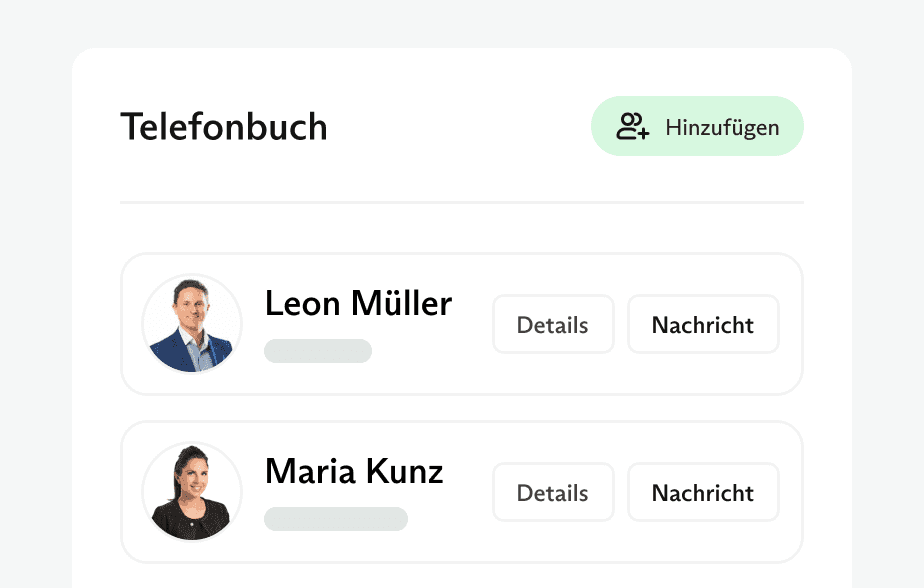Screen dimensions: 924x588
Task: Click grey placeholder bar under Leon Müller
Action: [318, 351]
